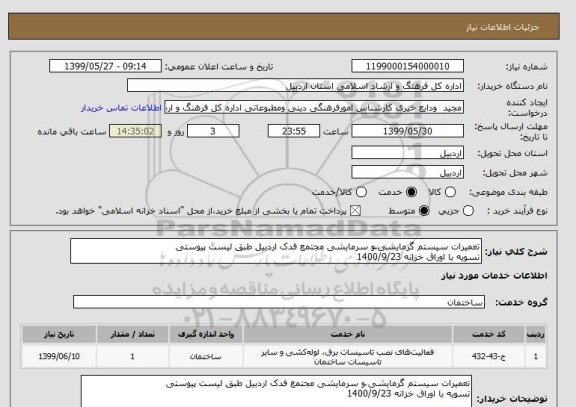Click the buyer organization name field
The image size is (576, 407).
click(x=295, y=86)
